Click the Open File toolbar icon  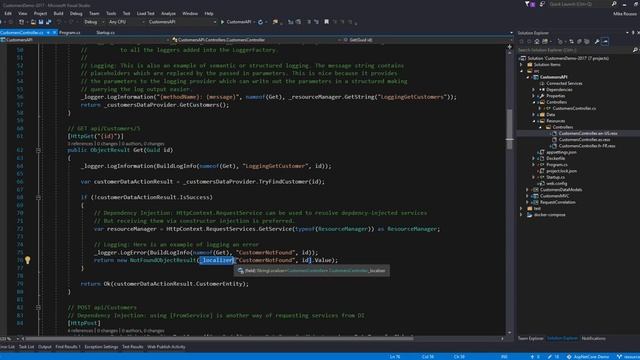33,22
